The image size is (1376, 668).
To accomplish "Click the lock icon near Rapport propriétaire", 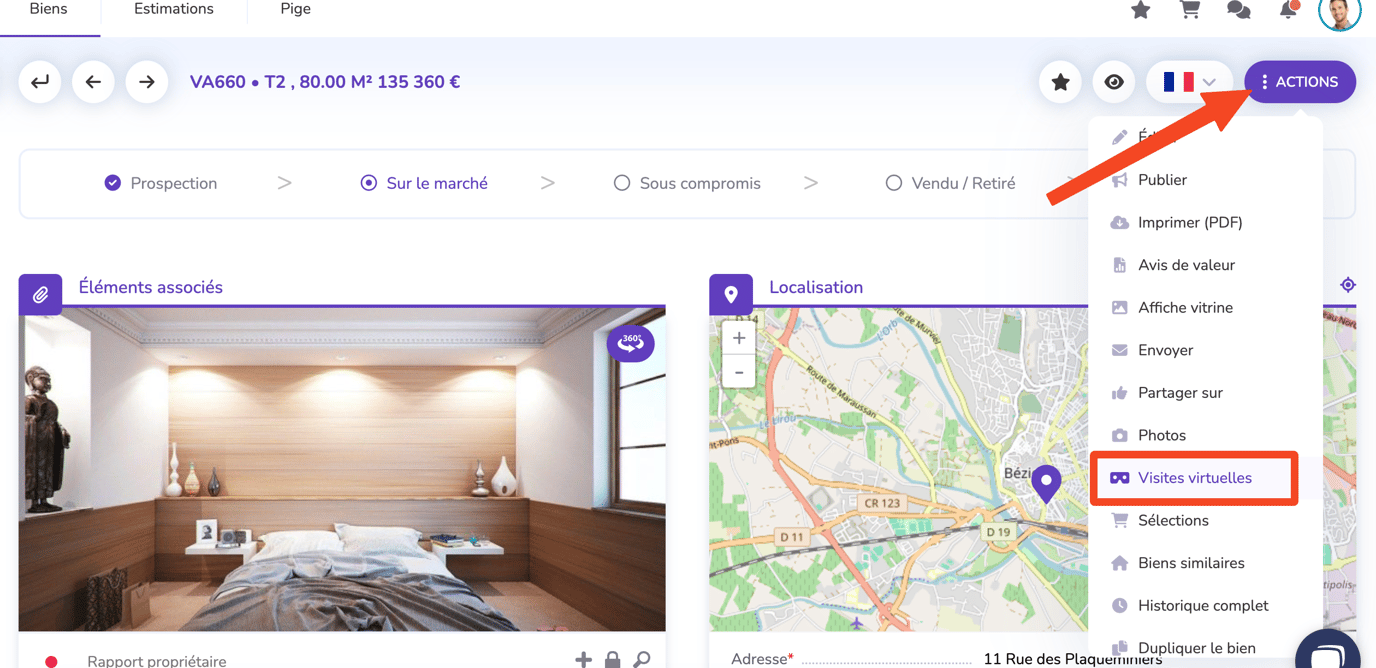I will click(x=612, y=659).
